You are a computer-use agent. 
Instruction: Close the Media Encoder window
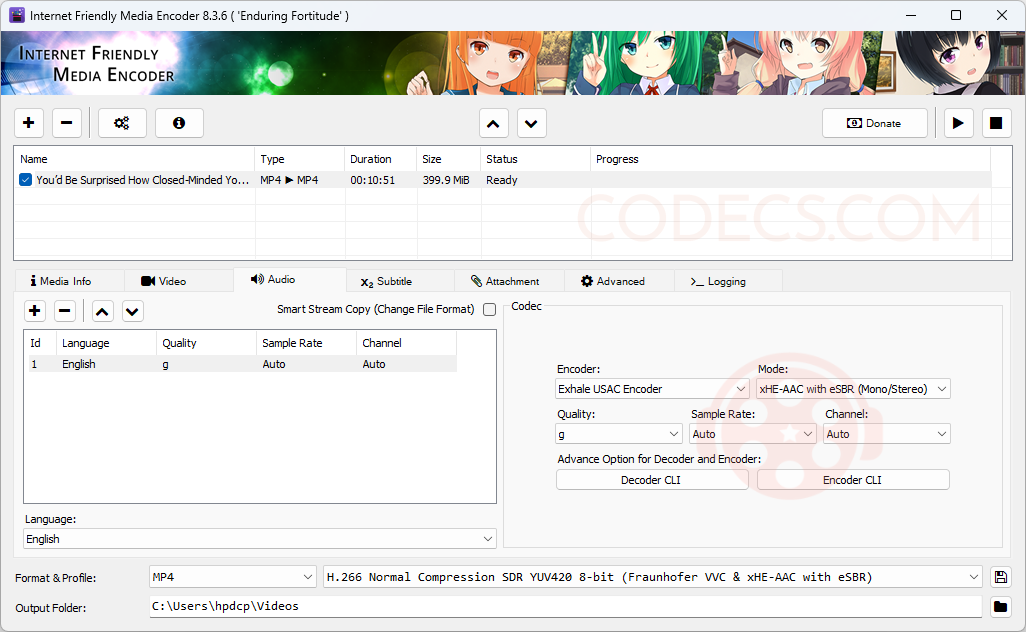1002,15
